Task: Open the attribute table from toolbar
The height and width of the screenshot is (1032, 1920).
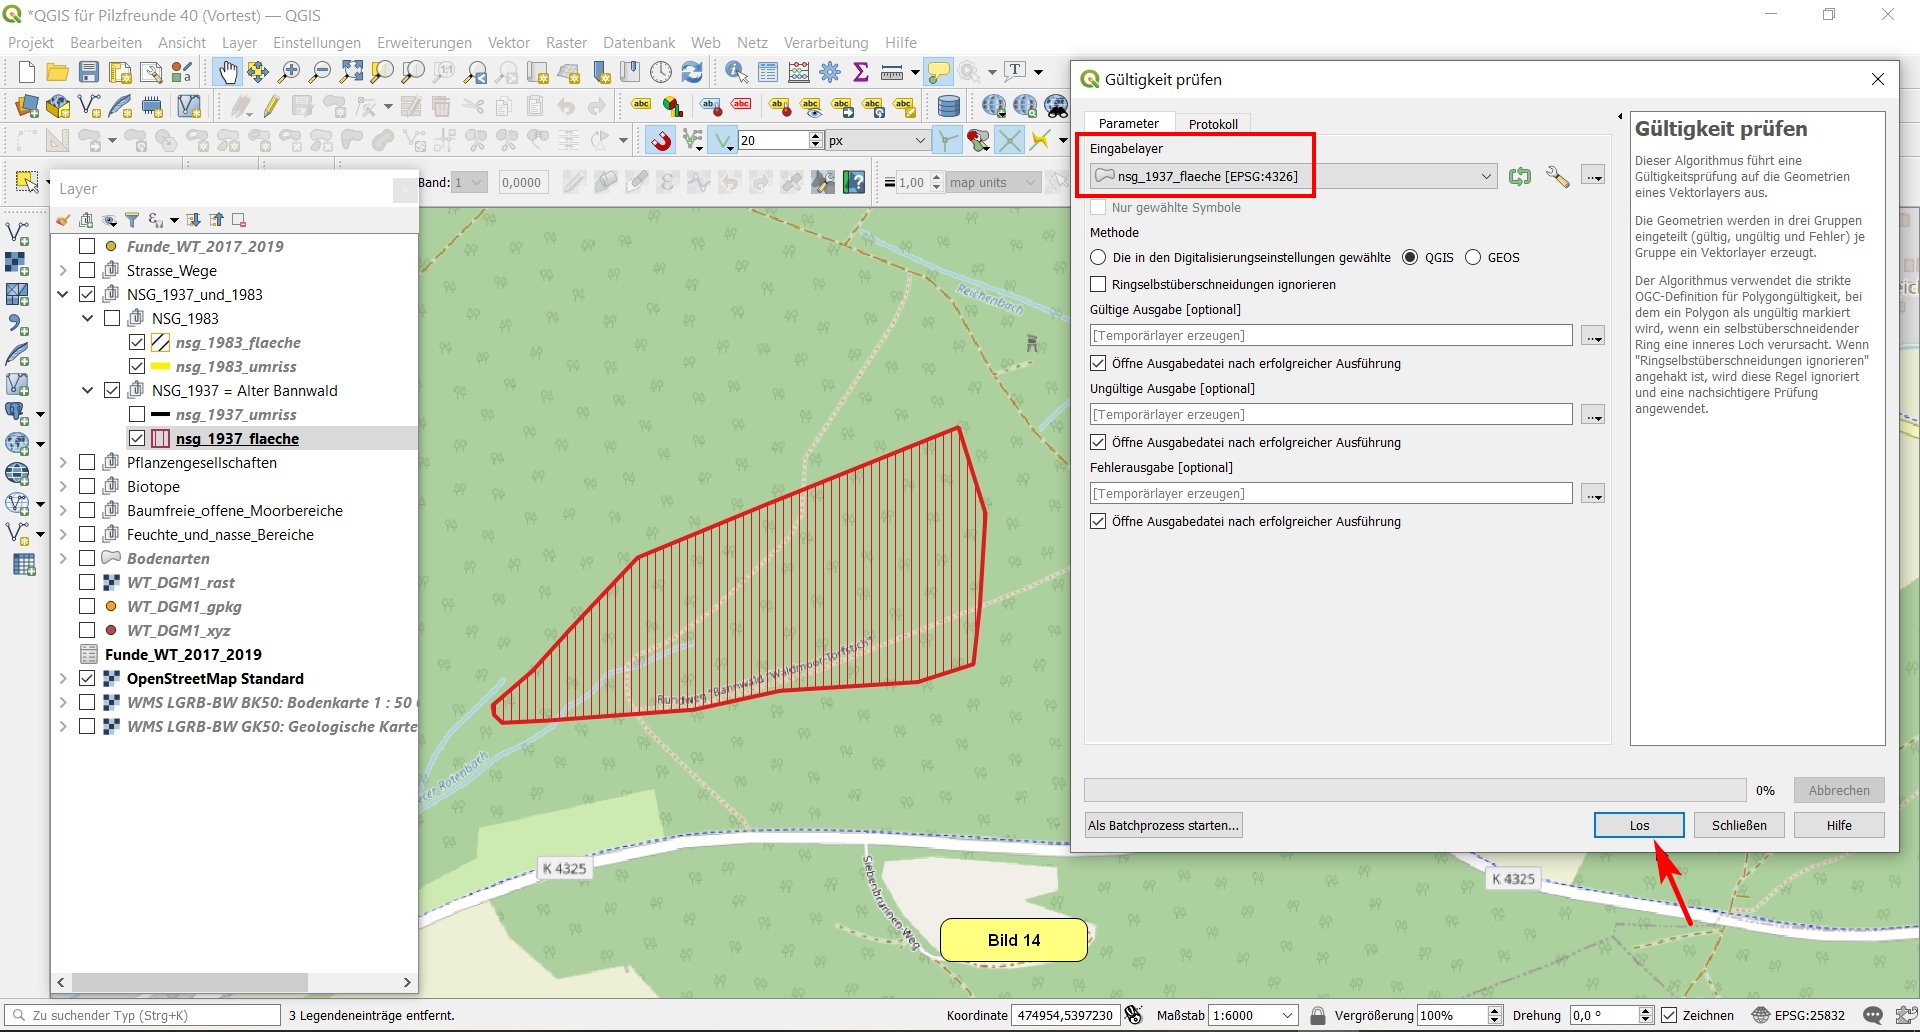Action: (768, 72)
